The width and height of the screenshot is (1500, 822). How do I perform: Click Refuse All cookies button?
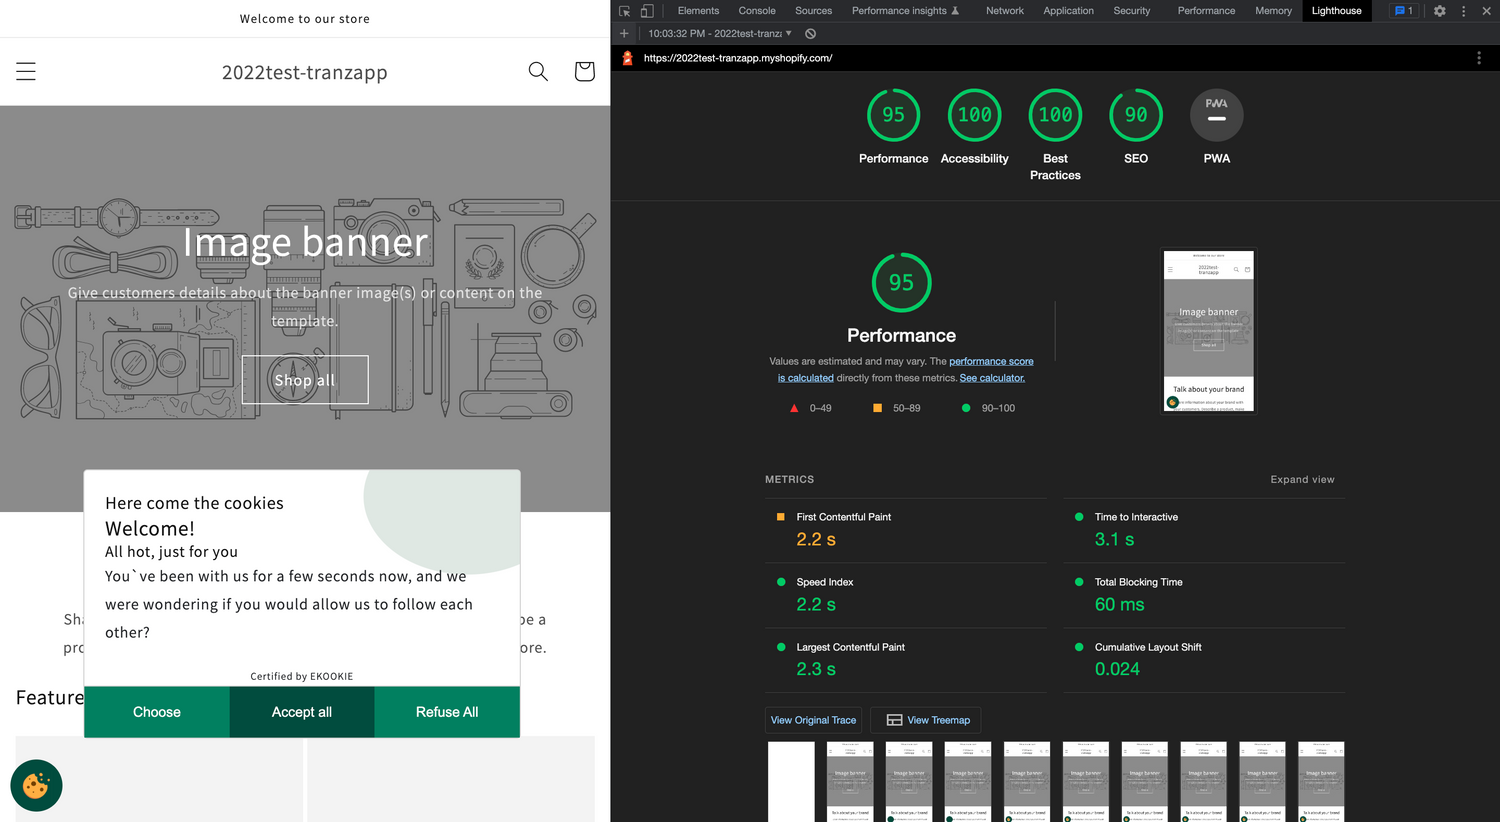pos(447,712)
